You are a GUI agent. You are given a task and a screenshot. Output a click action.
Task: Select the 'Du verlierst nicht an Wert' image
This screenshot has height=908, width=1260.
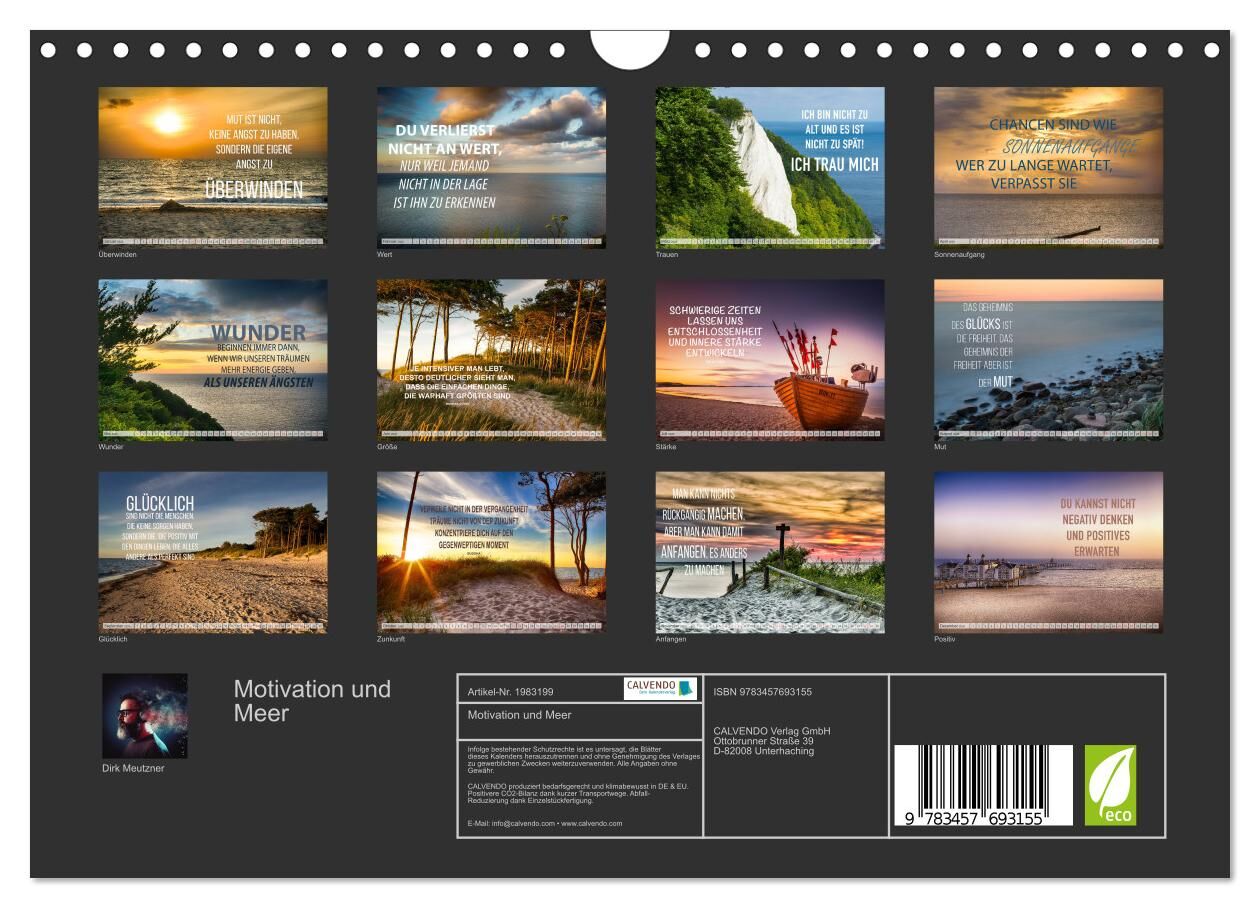(x=491, y=167)
